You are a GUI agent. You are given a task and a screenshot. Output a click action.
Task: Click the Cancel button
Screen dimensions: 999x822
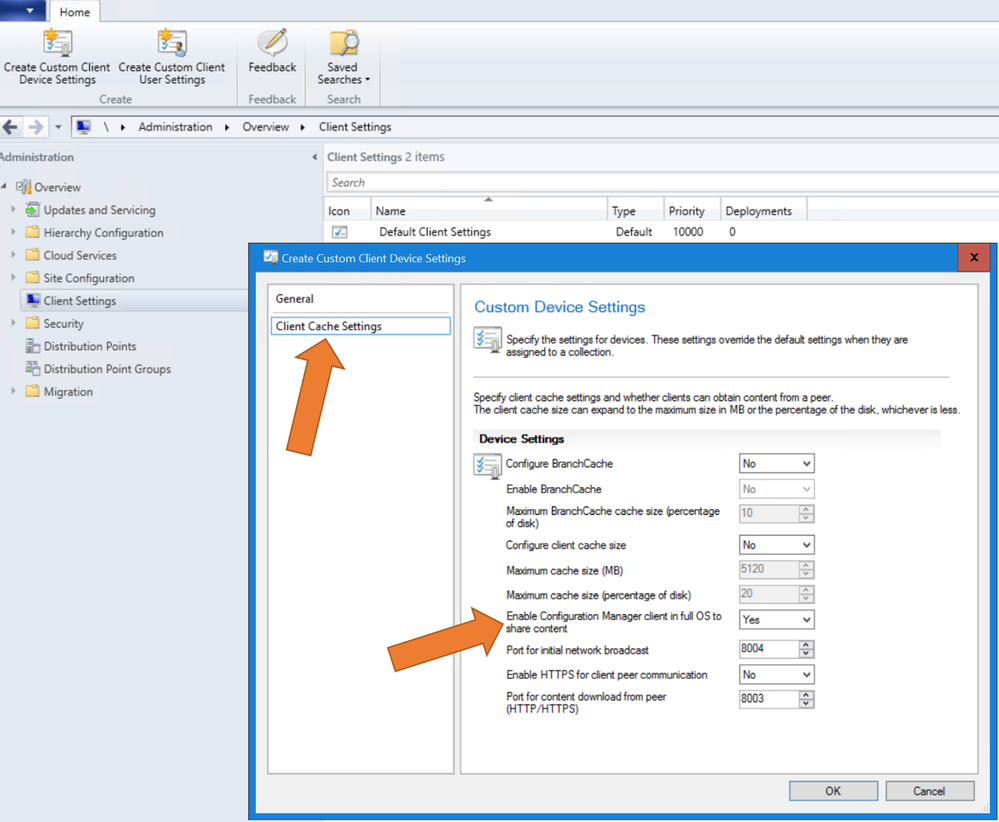click(x=929, y=791)
